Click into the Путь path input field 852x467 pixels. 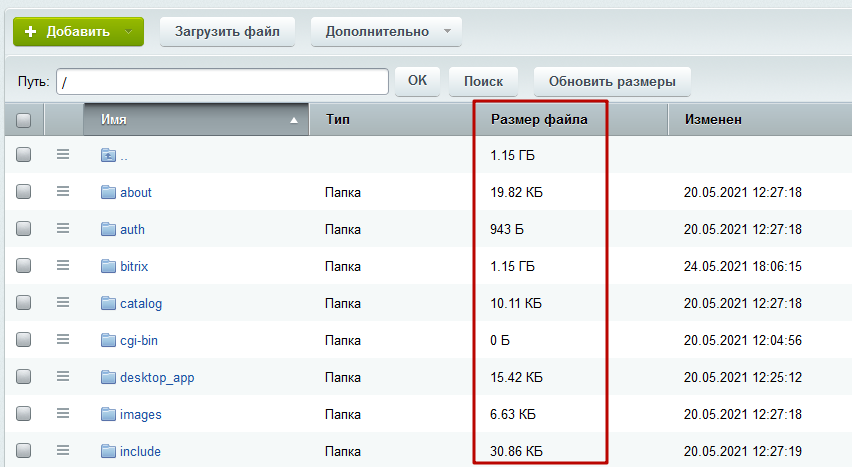(222, 81)
